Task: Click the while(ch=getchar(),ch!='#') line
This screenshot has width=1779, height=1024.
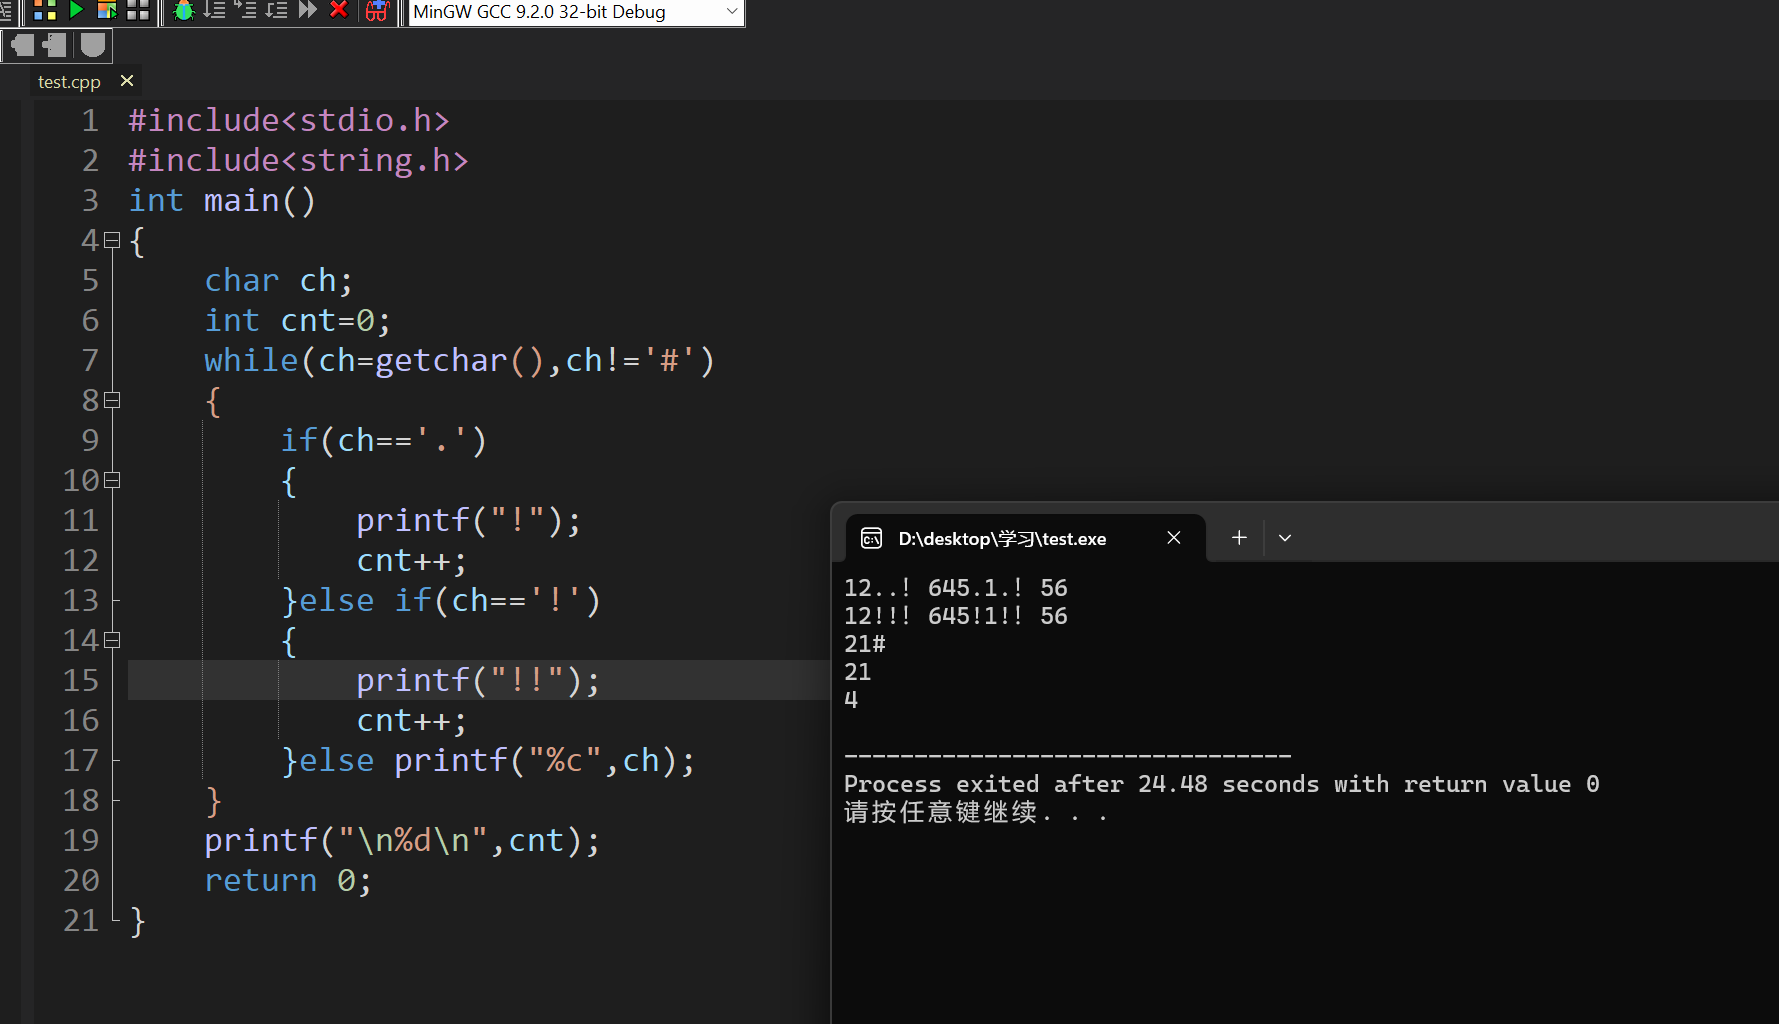Action: tap(460, 360)
